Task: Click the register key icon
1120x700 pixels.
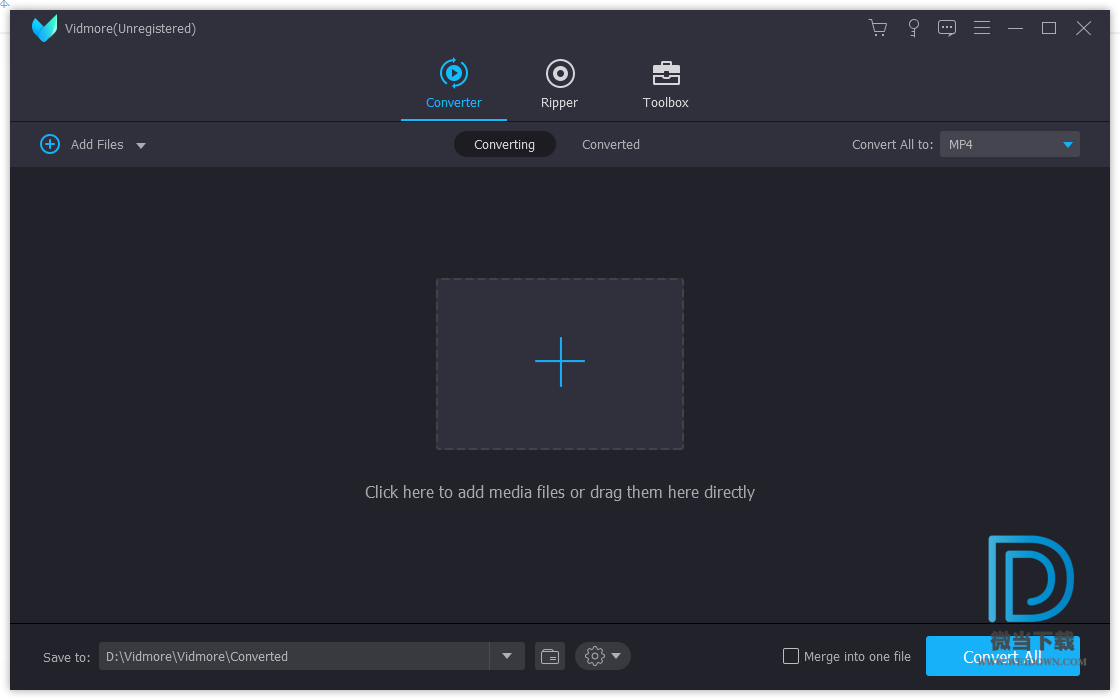Action: [913, 28]
